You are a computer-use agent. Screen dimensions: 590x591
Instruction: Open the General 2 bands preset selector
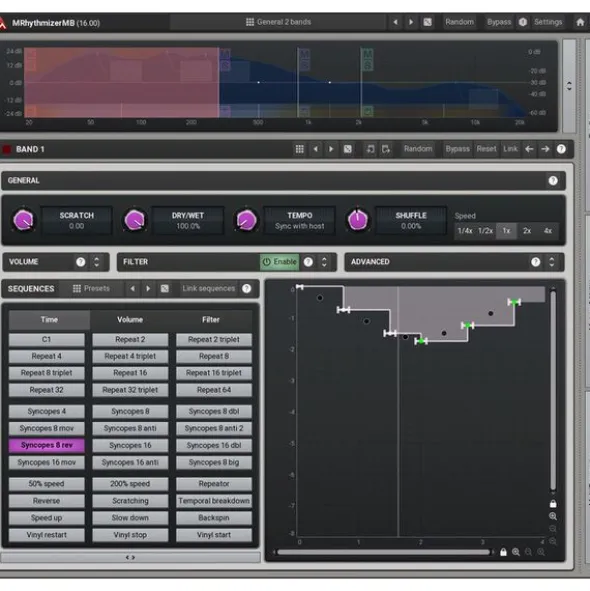point(279,22)
